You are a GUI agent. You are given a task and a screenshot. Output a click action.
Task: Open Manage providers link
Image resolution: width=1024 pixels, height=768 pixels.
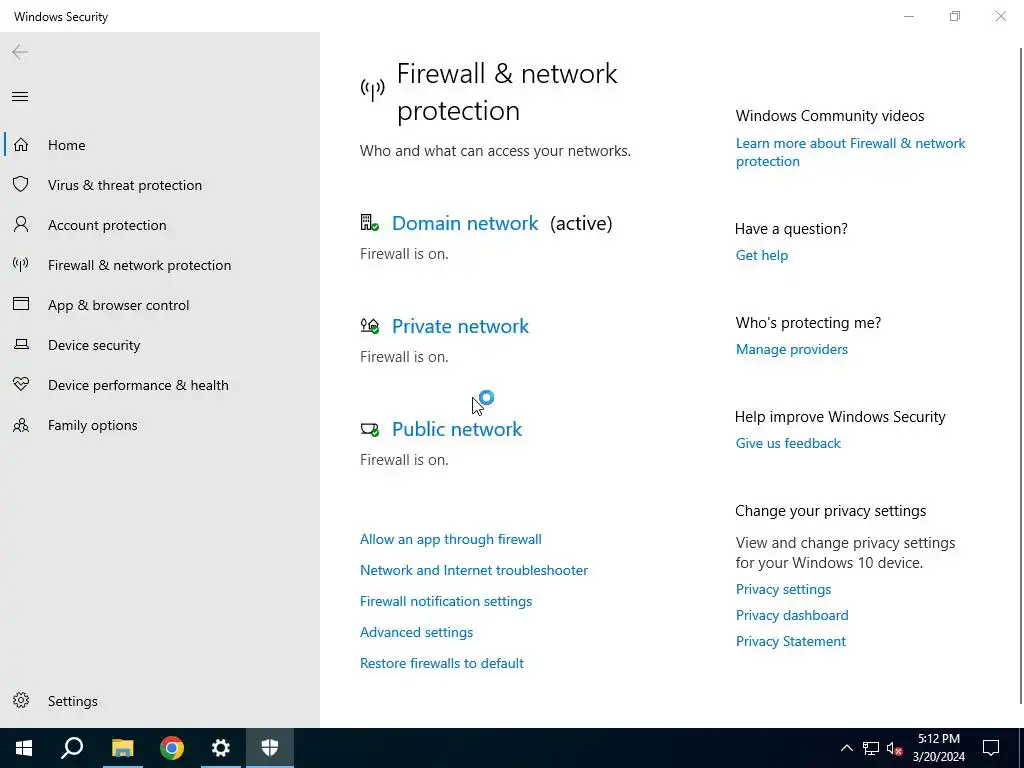(x=791, y=349)
